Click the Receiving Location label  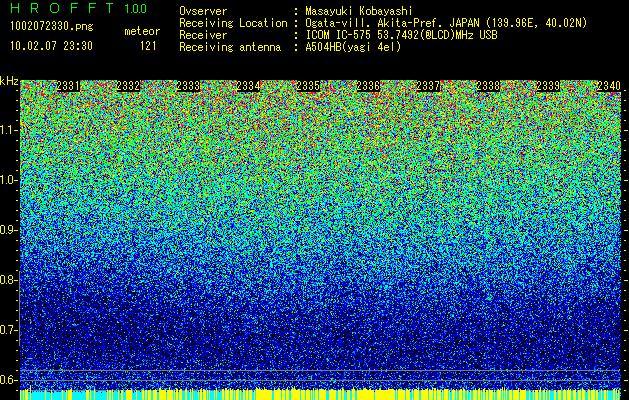tap(233, 23)
